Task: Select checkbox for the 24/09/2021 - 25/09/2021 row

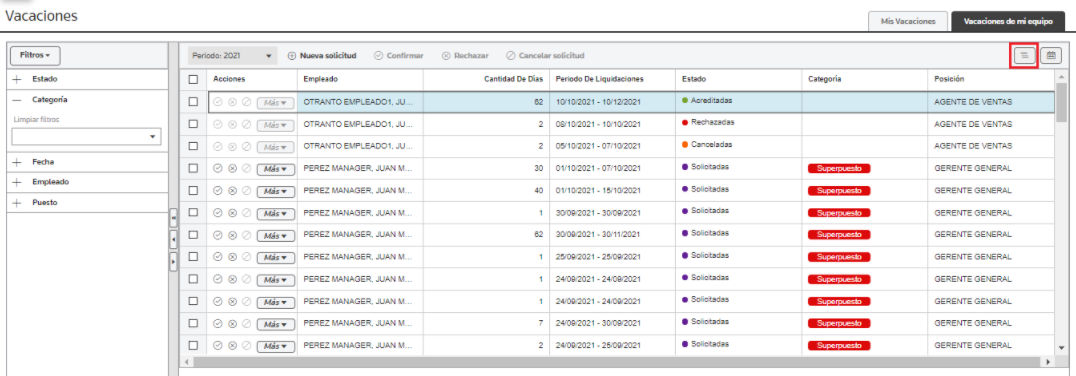Action: pos(194,345)
